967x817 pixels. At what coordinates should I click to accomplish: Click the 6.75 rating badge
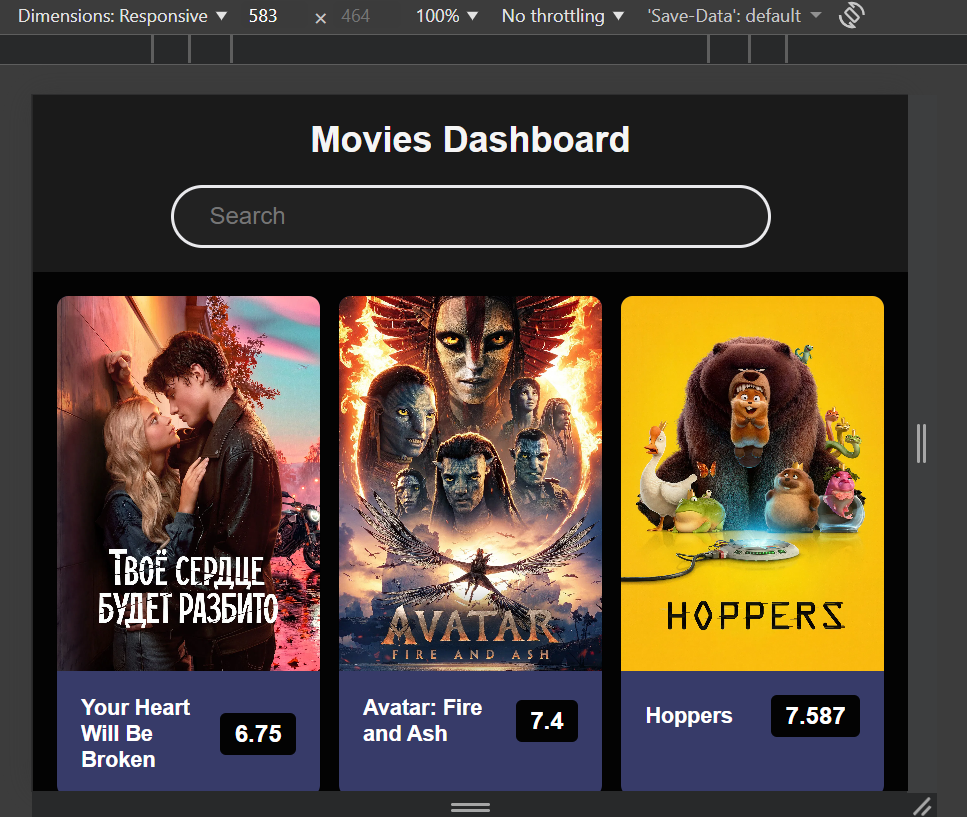coord(258,734)
